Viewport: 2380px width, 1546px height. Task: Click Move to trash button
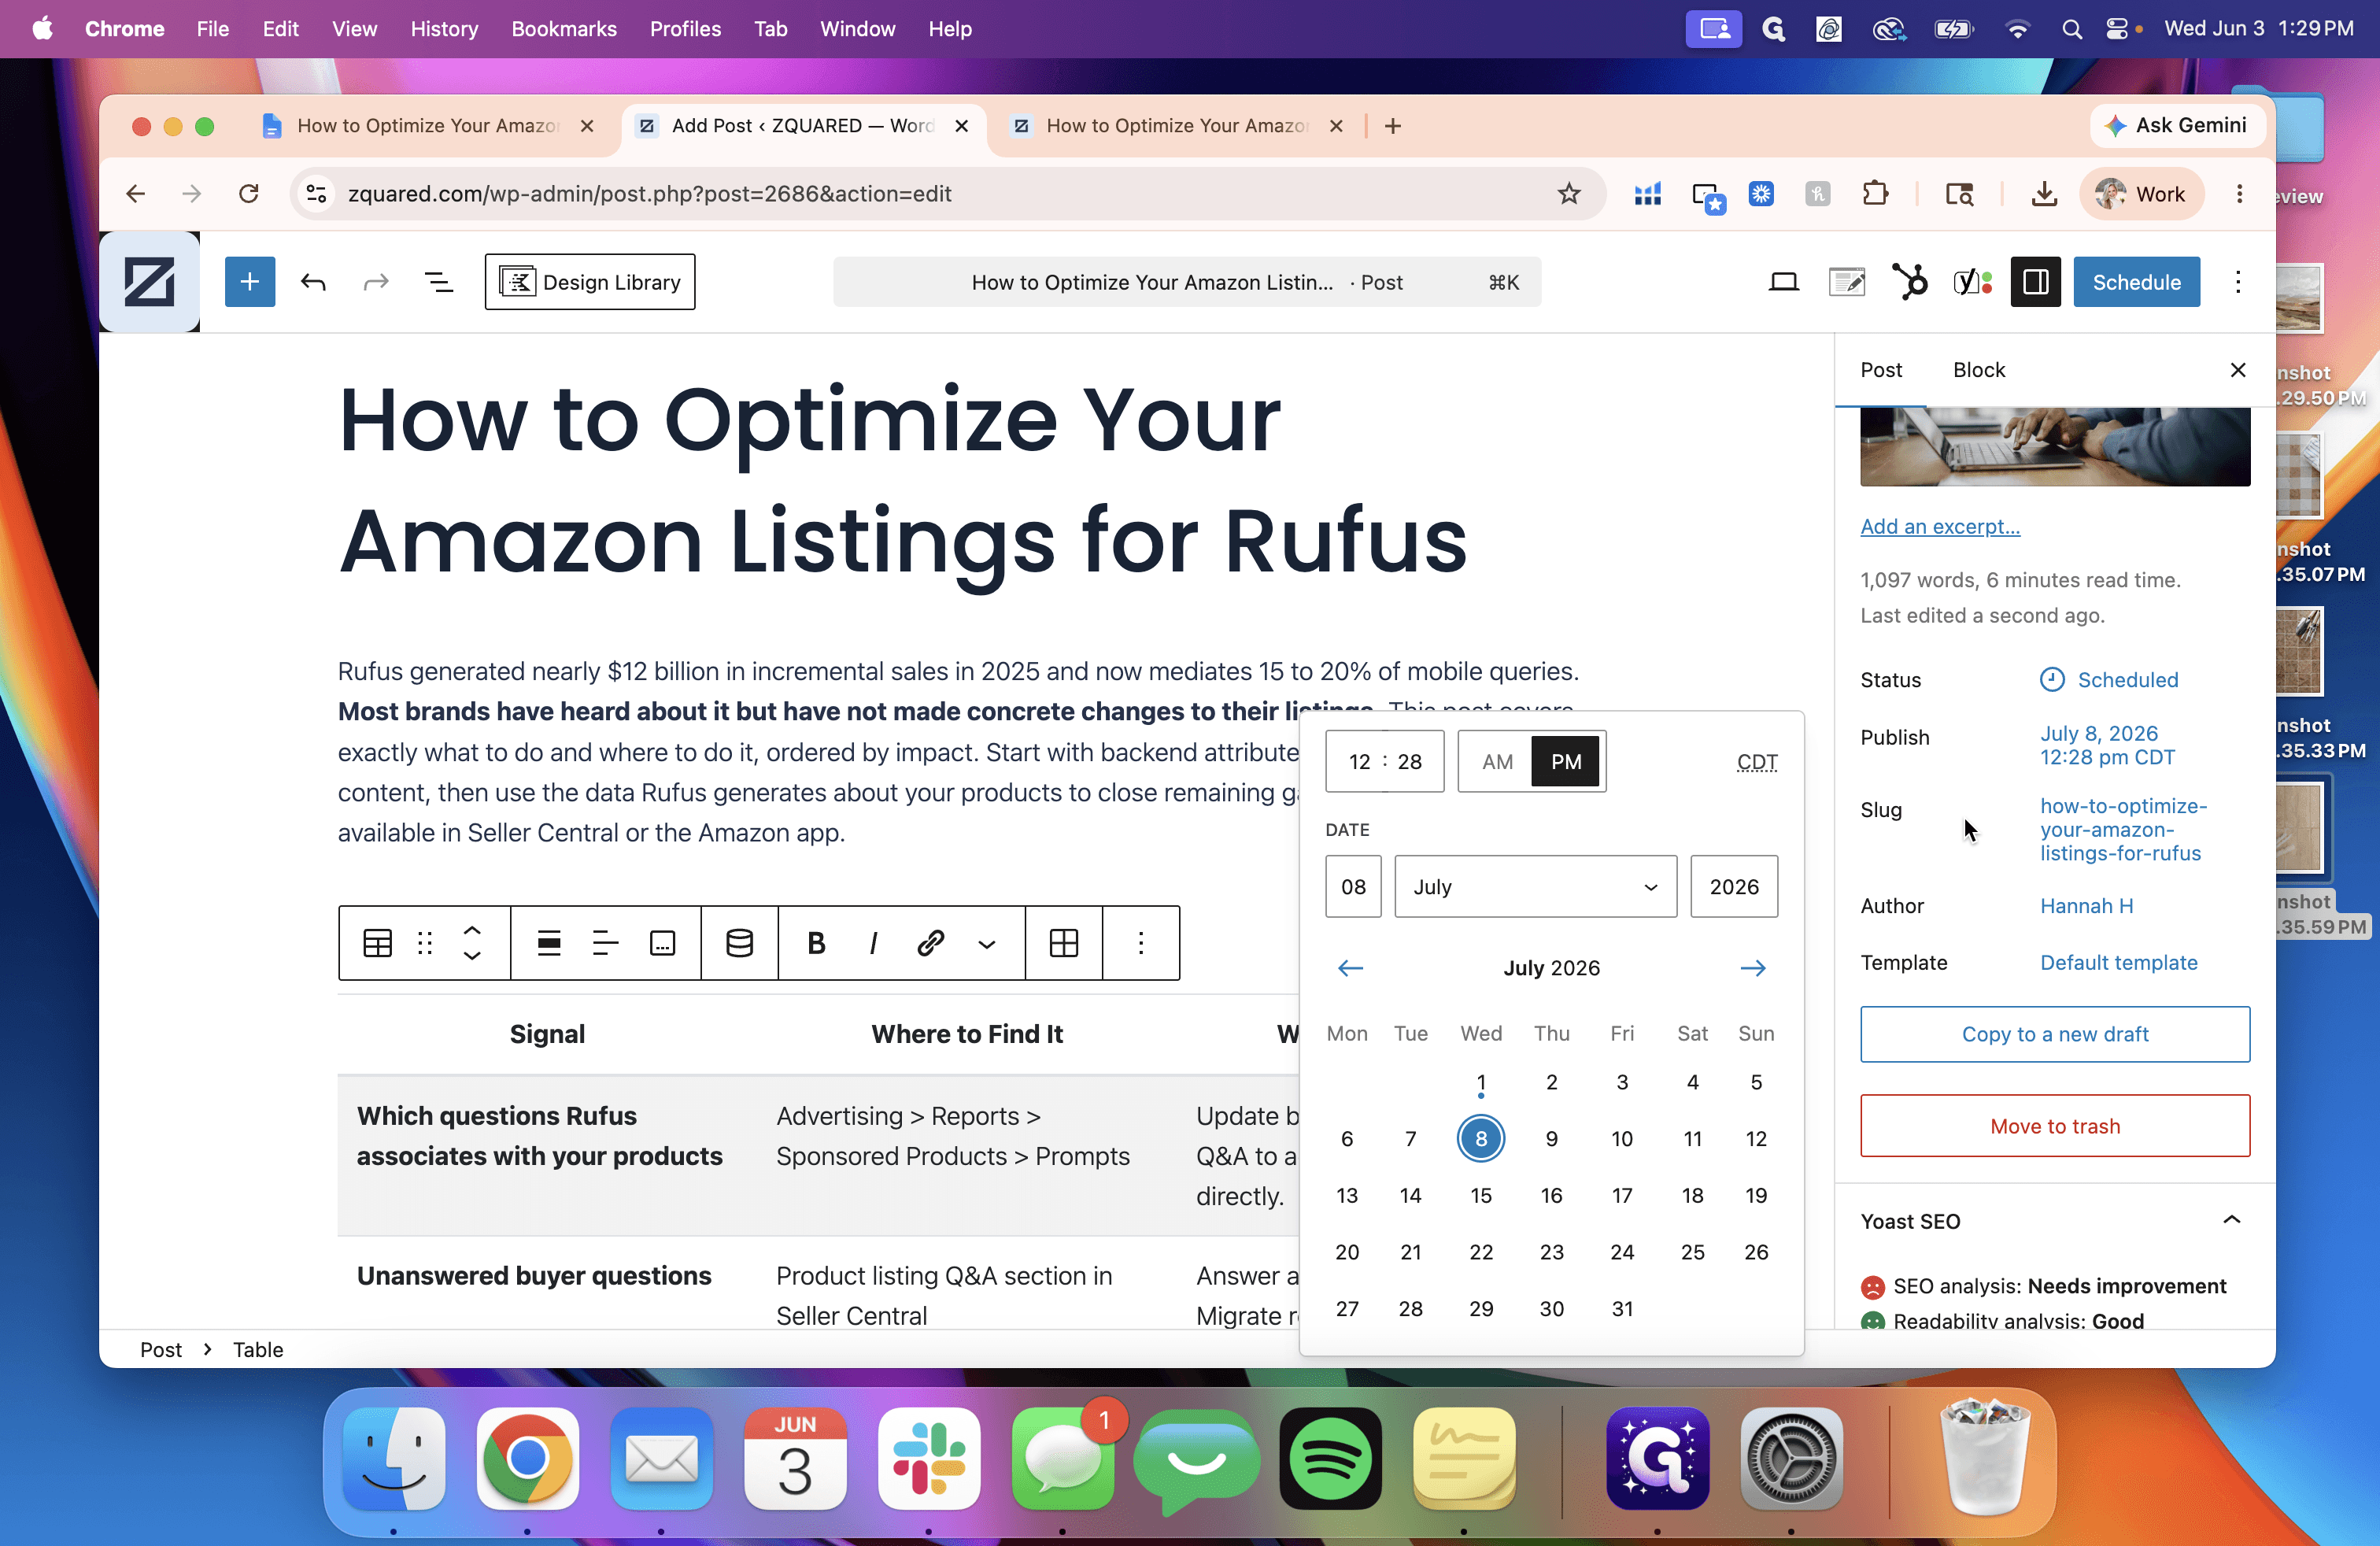tap(2055, 1126)
